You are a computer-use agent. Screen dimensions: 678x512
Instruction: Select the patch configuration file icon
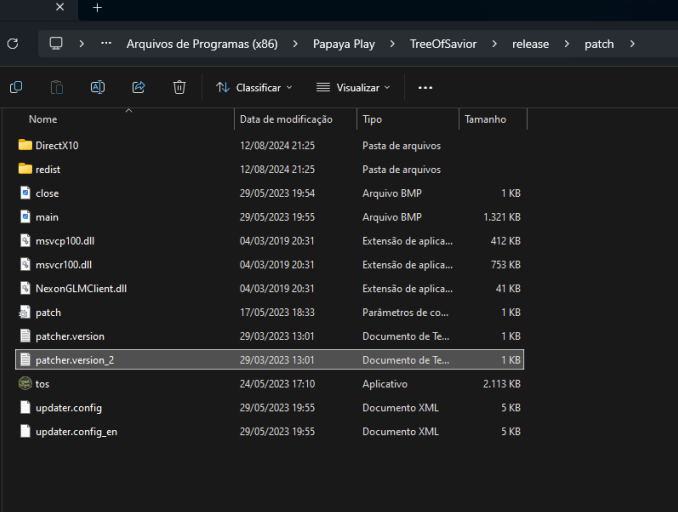(25, 312)
